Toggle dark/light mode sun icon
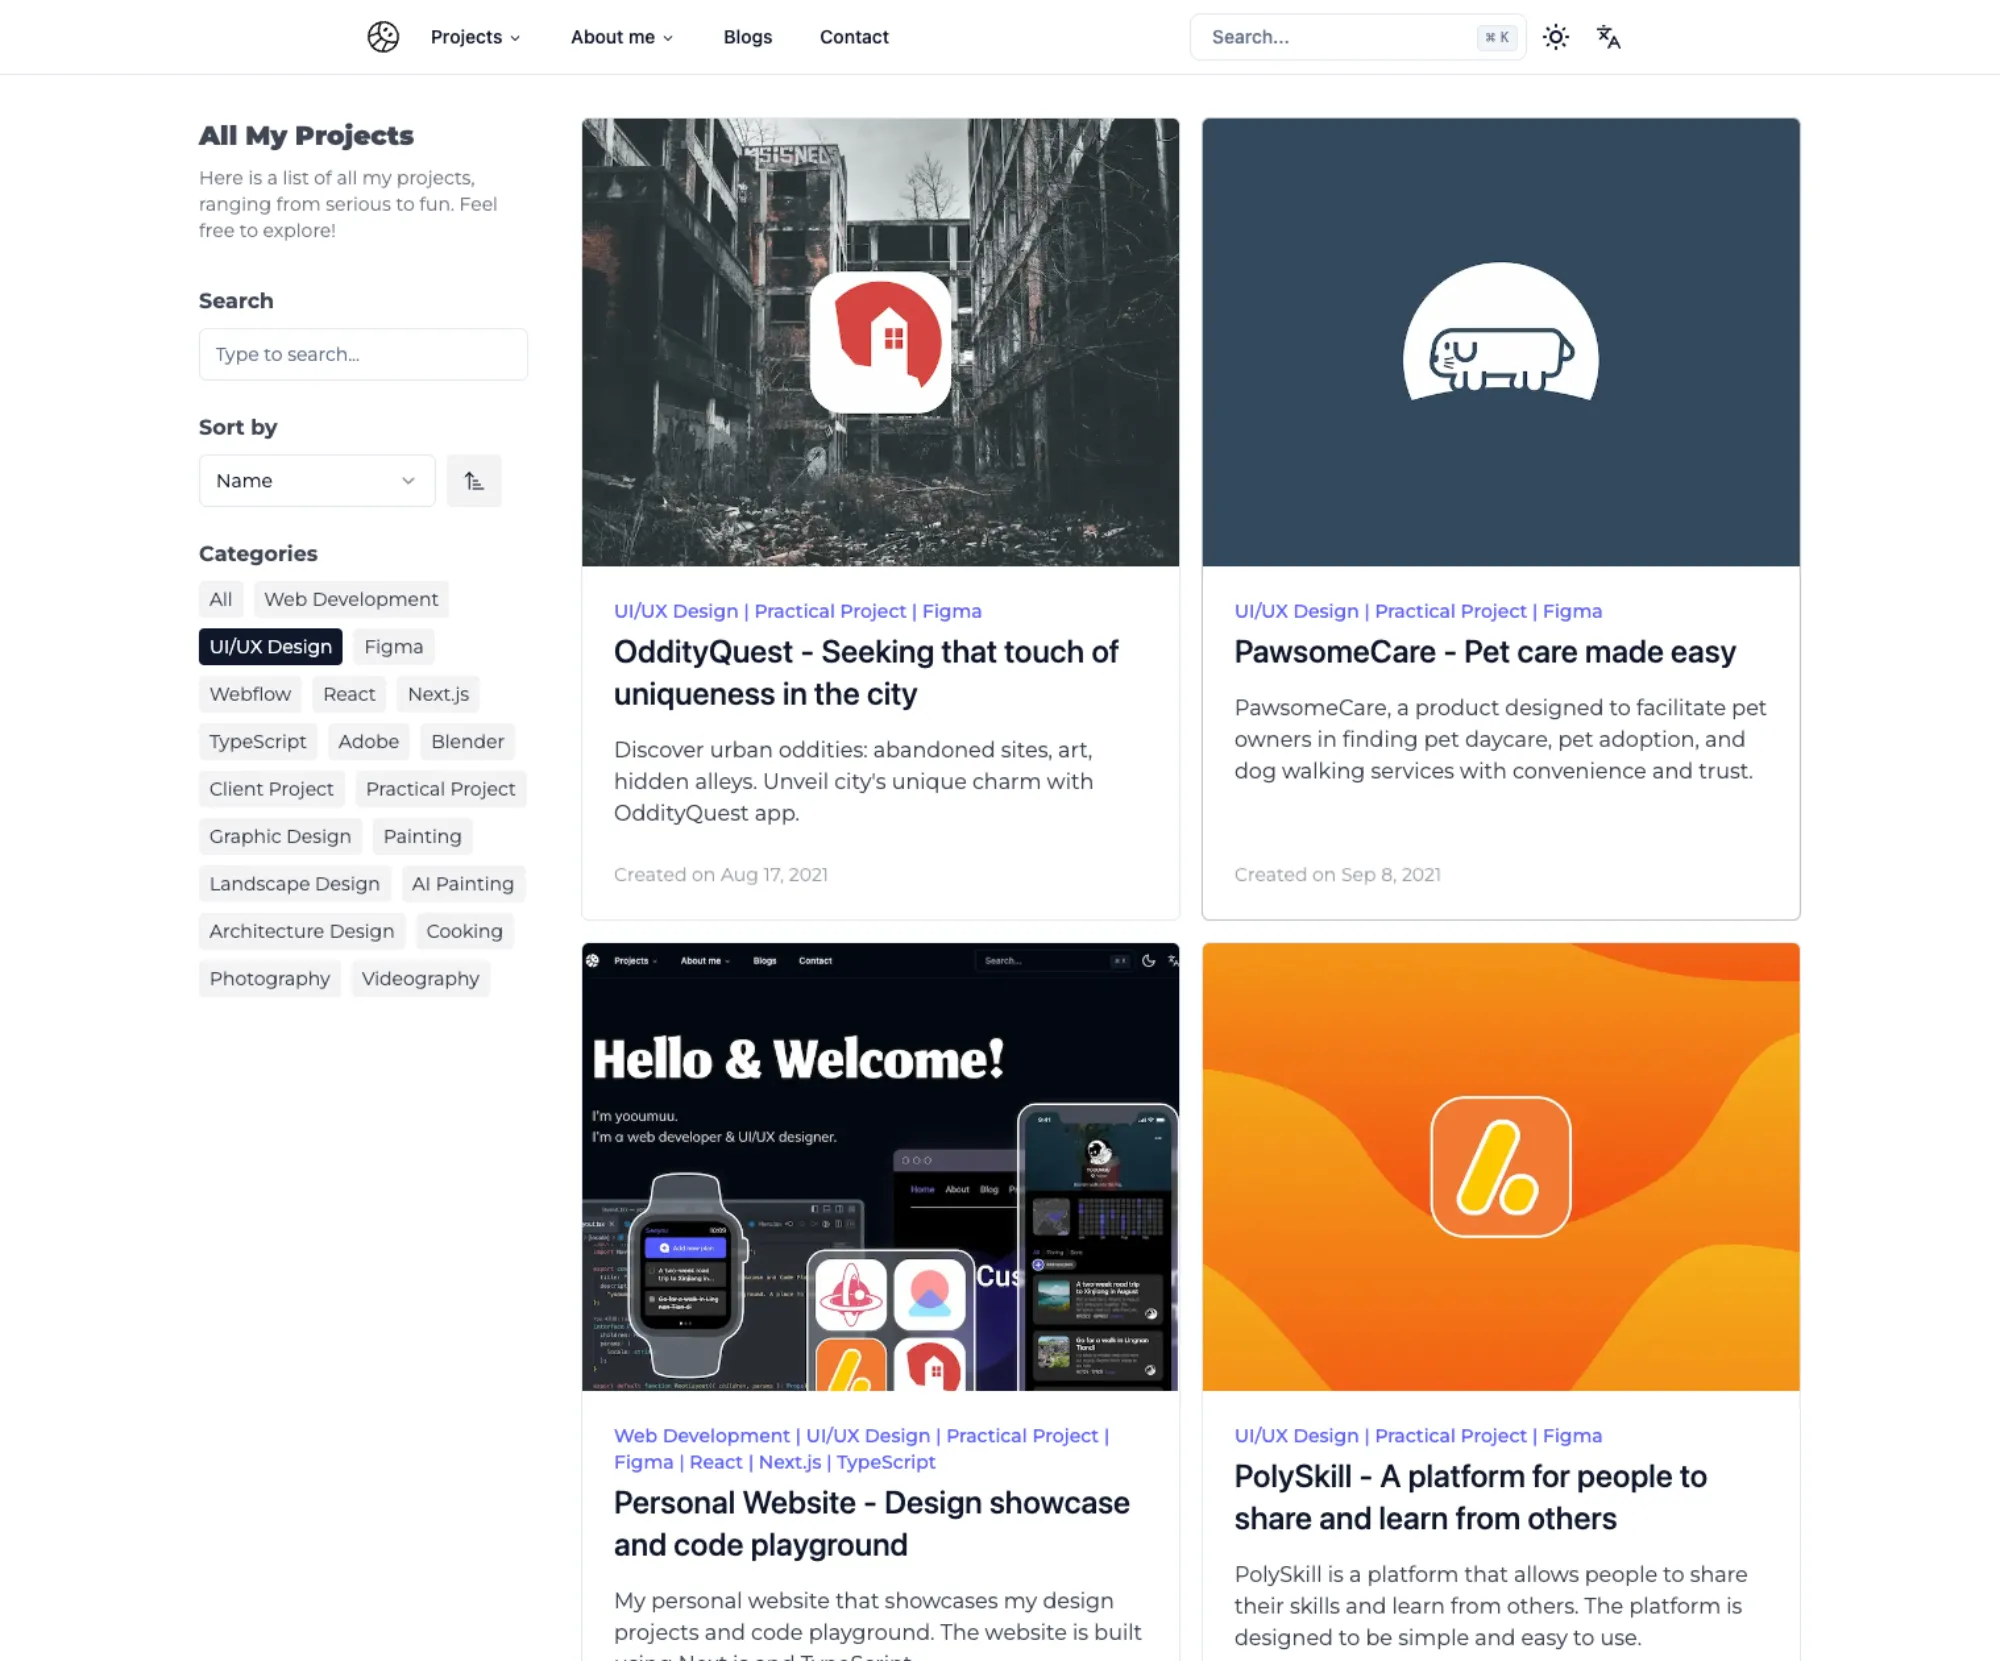 [x=1555, y=37]
